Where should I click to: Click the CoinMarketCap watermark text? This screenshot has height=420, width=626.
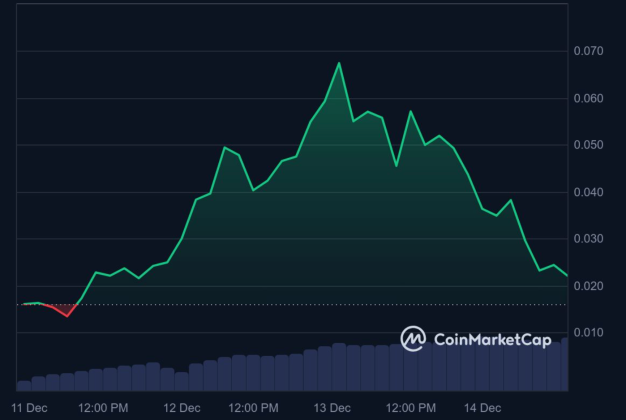tap(492, 340)
